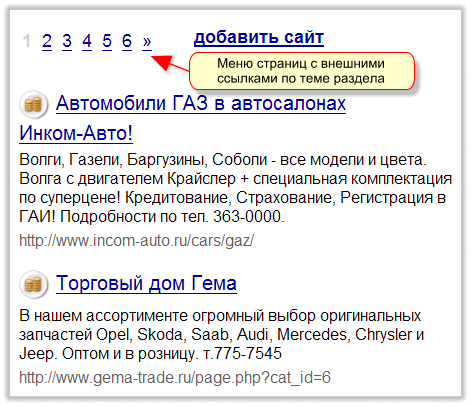471x406 pixels.
Task: Go to the next pages via » link
Action: coord(147,41)
